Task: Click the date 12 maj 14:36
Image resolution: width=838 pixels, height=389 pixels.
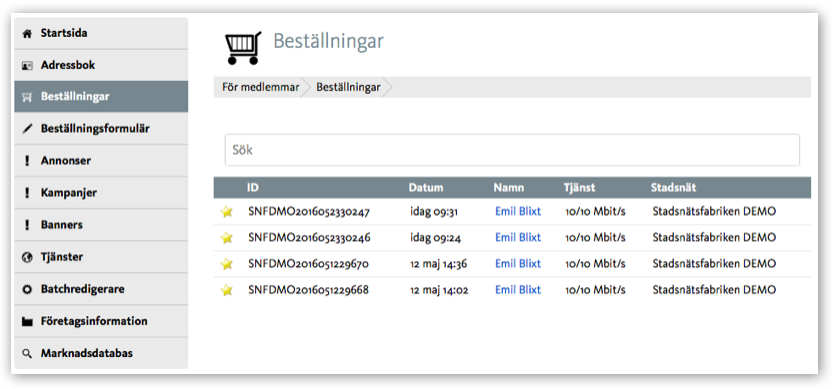Action: point(439,263)
